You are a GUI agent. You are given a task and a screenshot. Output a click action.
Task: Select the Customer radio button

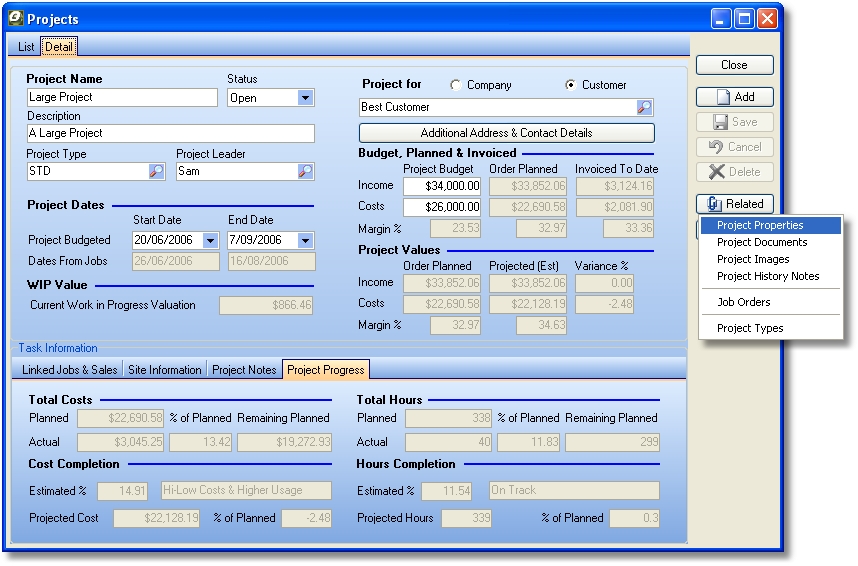click(571, 85)
